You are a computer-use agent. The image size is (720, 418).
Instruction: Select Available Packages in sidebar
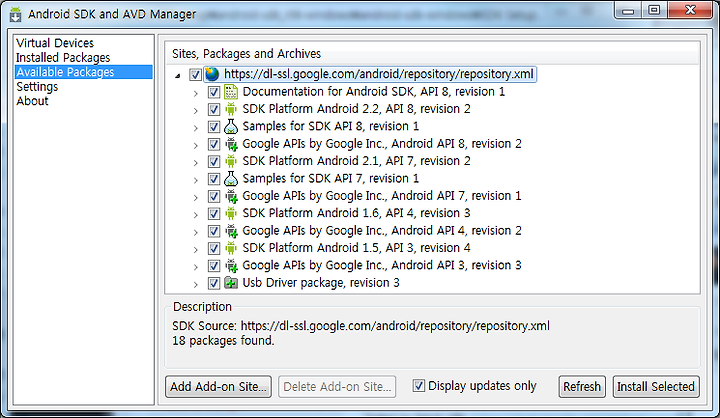coord(84,72)
